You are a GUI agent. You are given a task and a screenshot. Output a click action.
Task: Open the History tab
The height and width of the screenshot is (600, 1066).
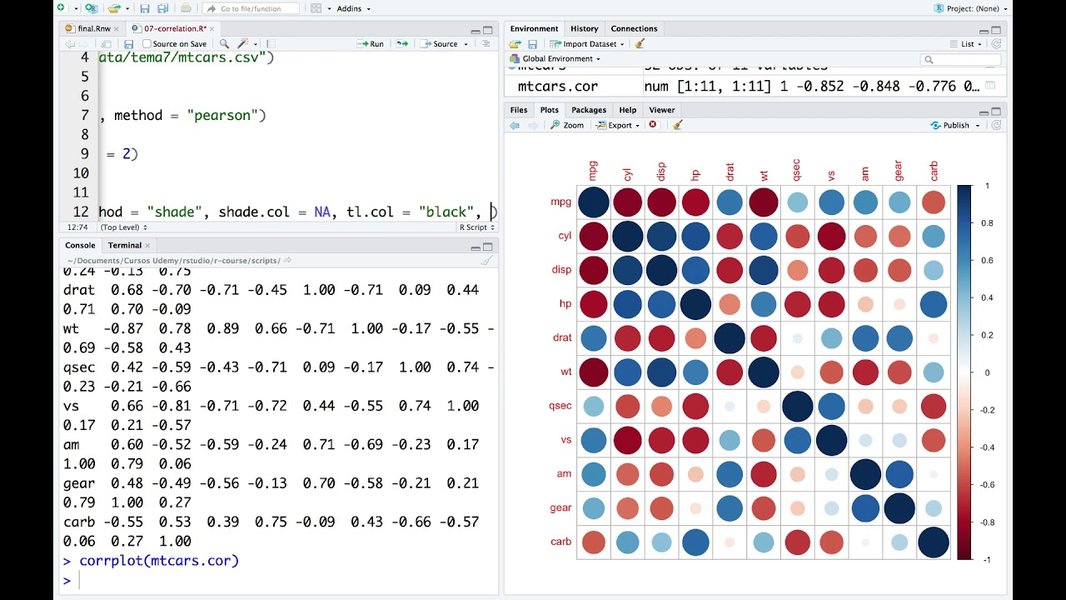pos(583,28)
